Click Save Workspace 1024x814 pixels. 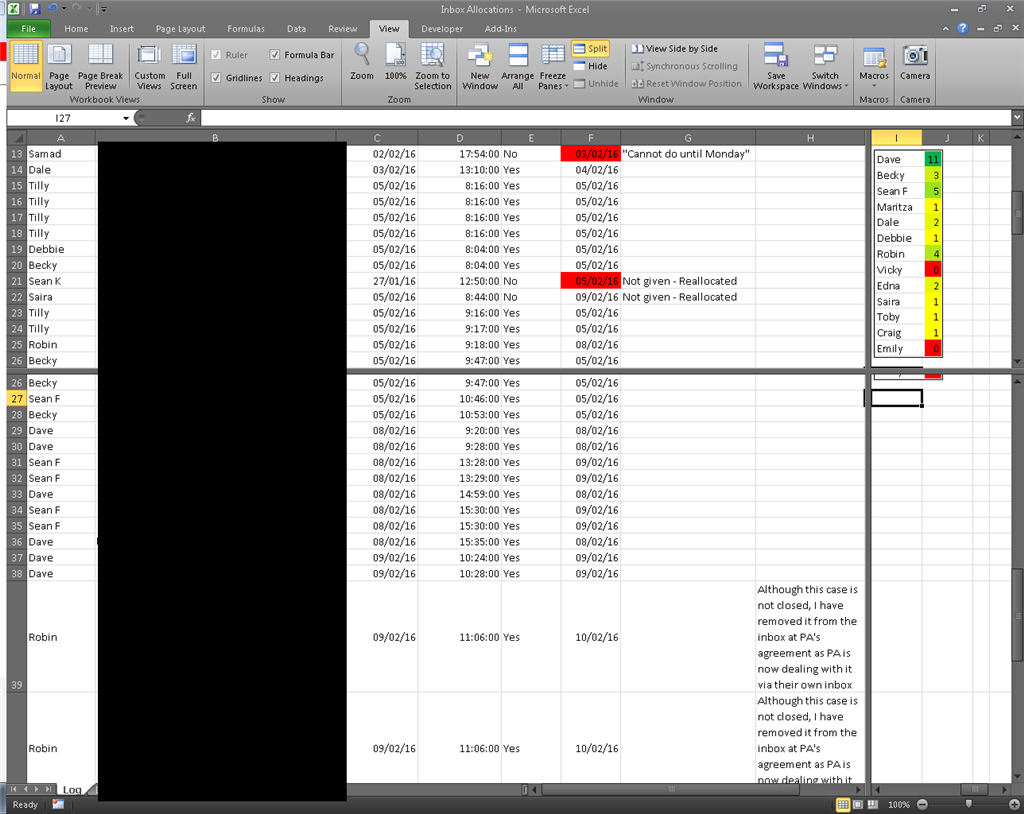pos(776,67)
